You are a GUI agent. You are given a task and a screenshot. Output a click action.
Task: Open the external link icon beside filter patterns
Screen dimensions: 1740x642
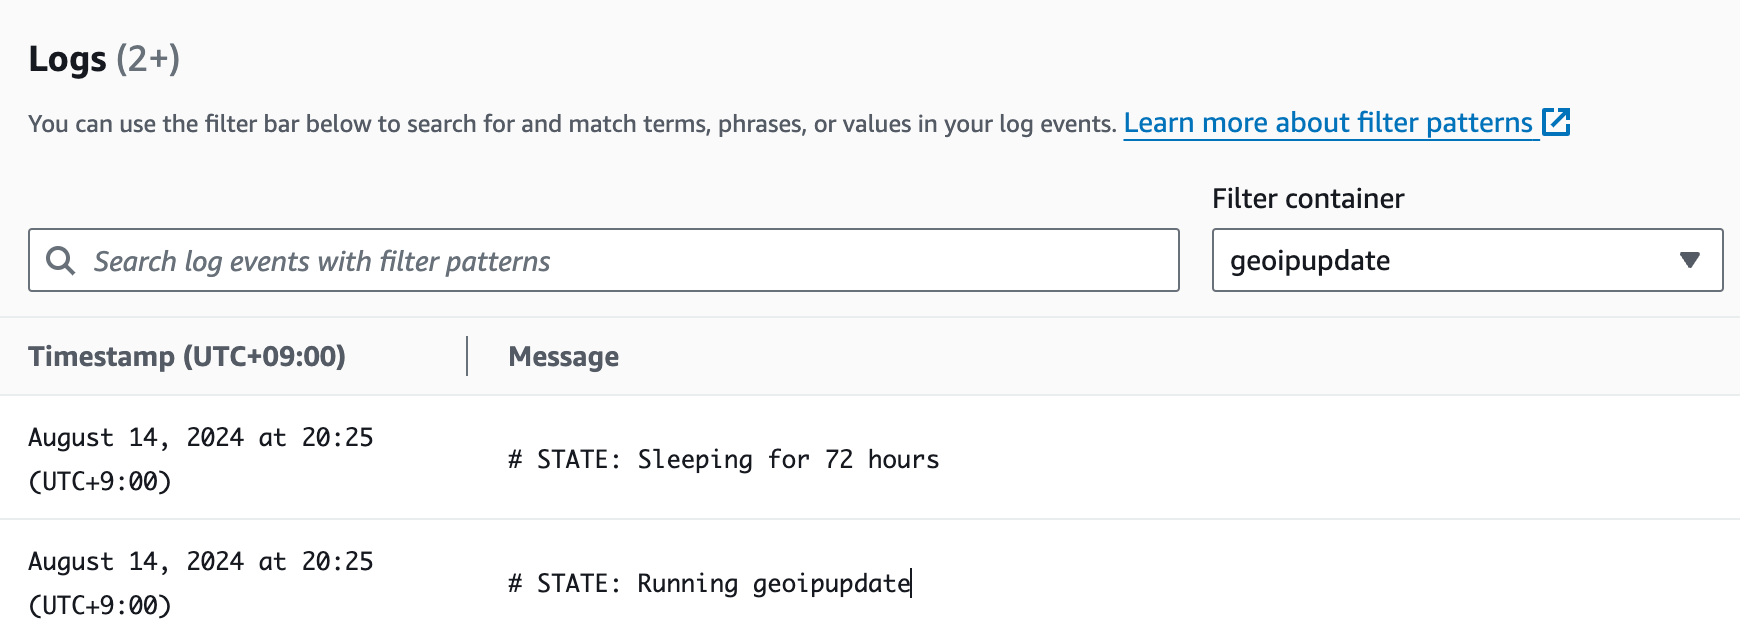tap(1556, 122)
